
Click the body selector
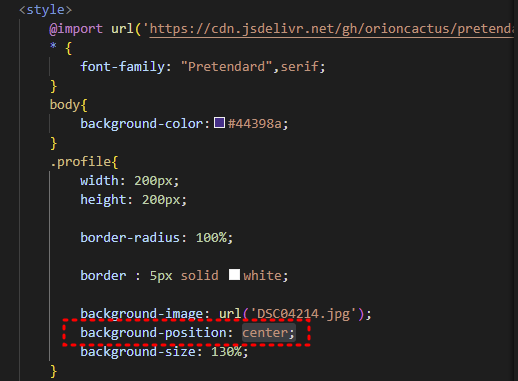pos(65,105)
